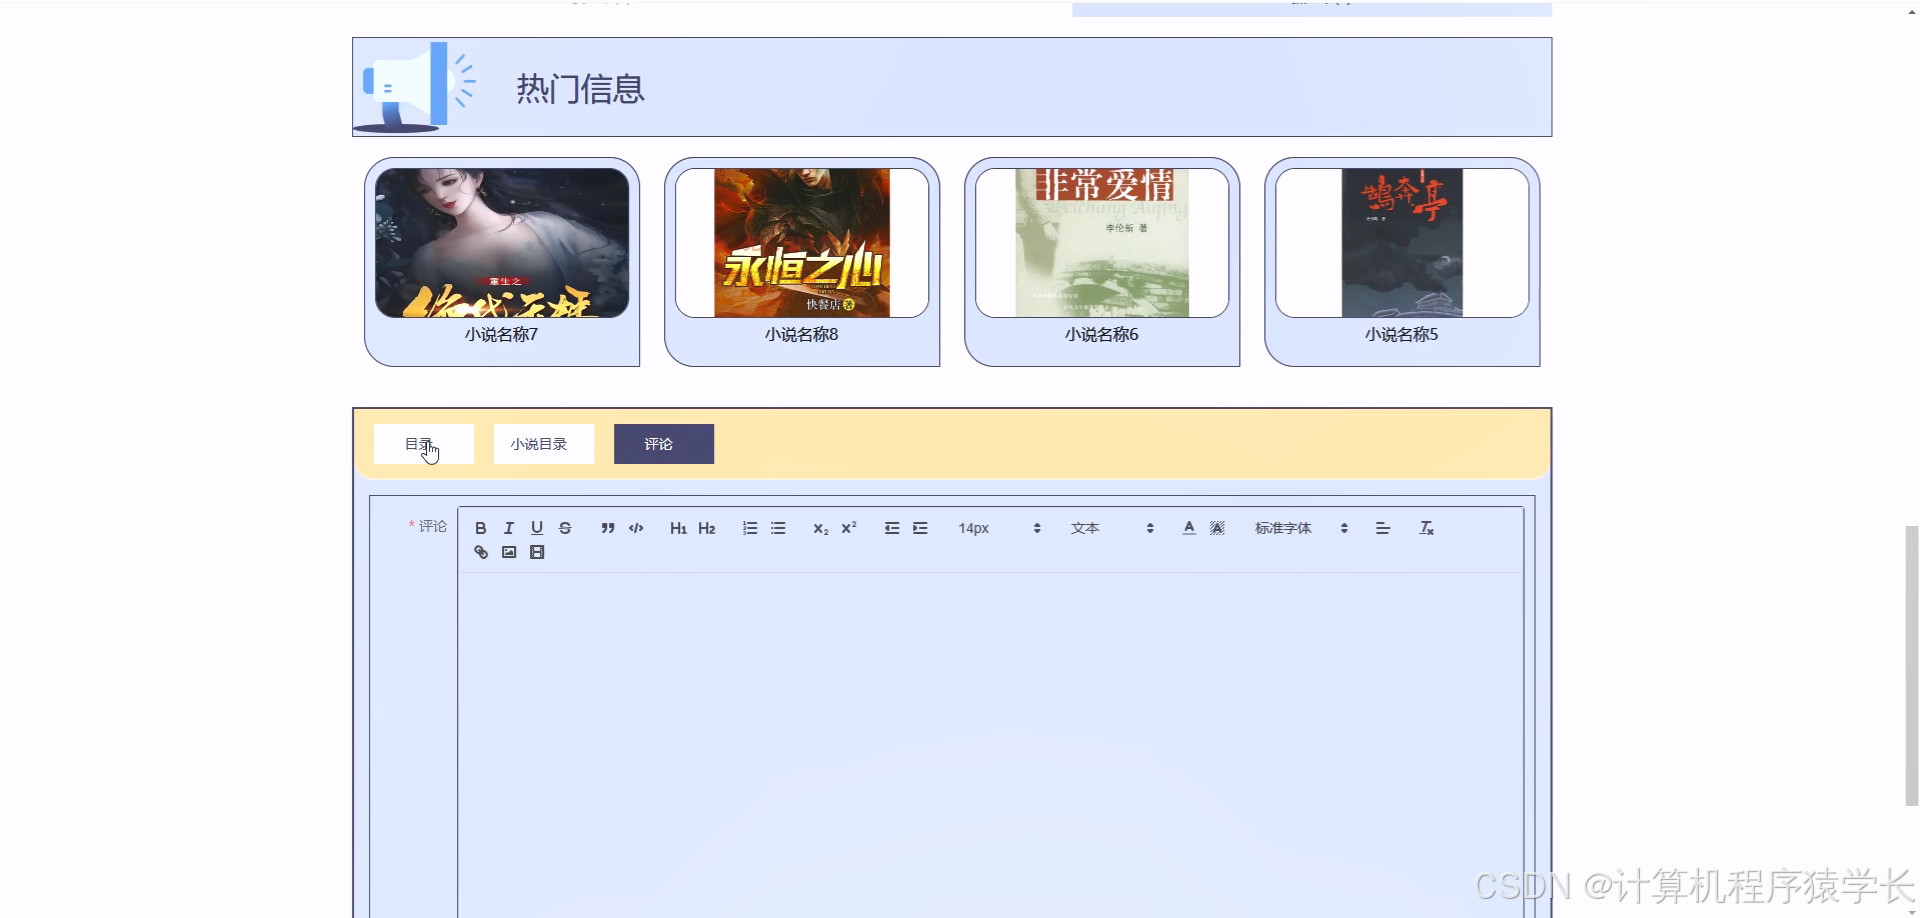This screenshot has height=918, width=1920.
Task: Switch to the 小说目录 tab
Action: pyautogui.click(x=543, y=443)
